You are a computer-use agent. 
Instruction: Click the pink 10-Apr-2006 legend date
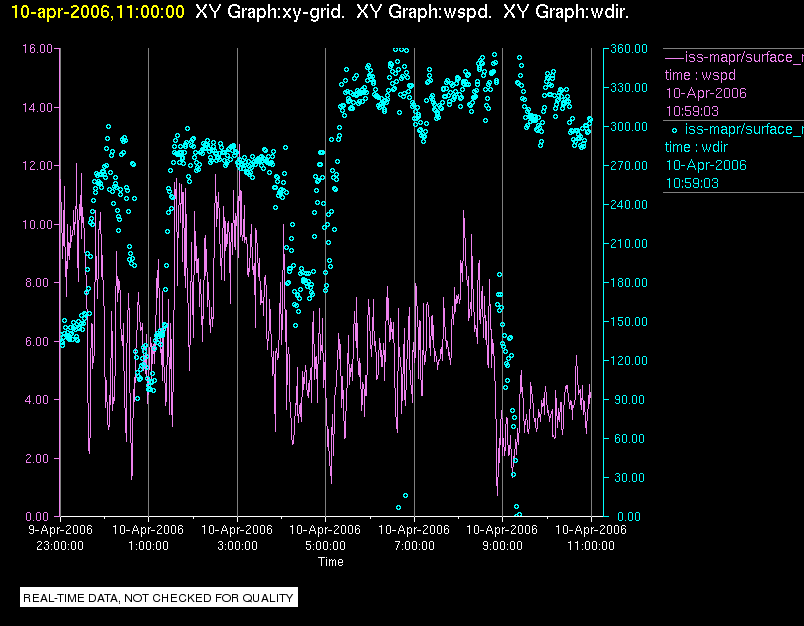point(706,93)
